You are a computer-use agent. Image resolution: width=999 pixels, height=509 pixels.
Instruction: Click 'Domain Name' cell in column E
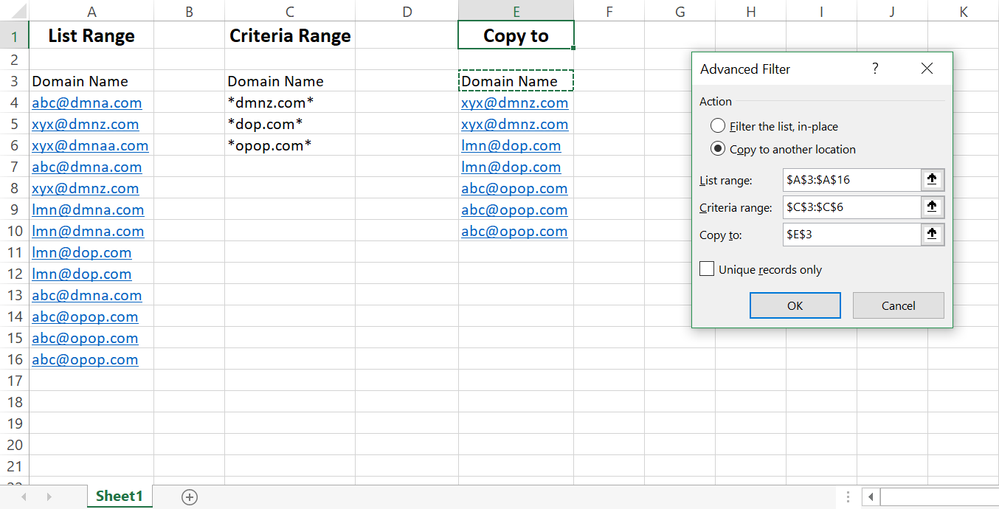pos(516,81)
